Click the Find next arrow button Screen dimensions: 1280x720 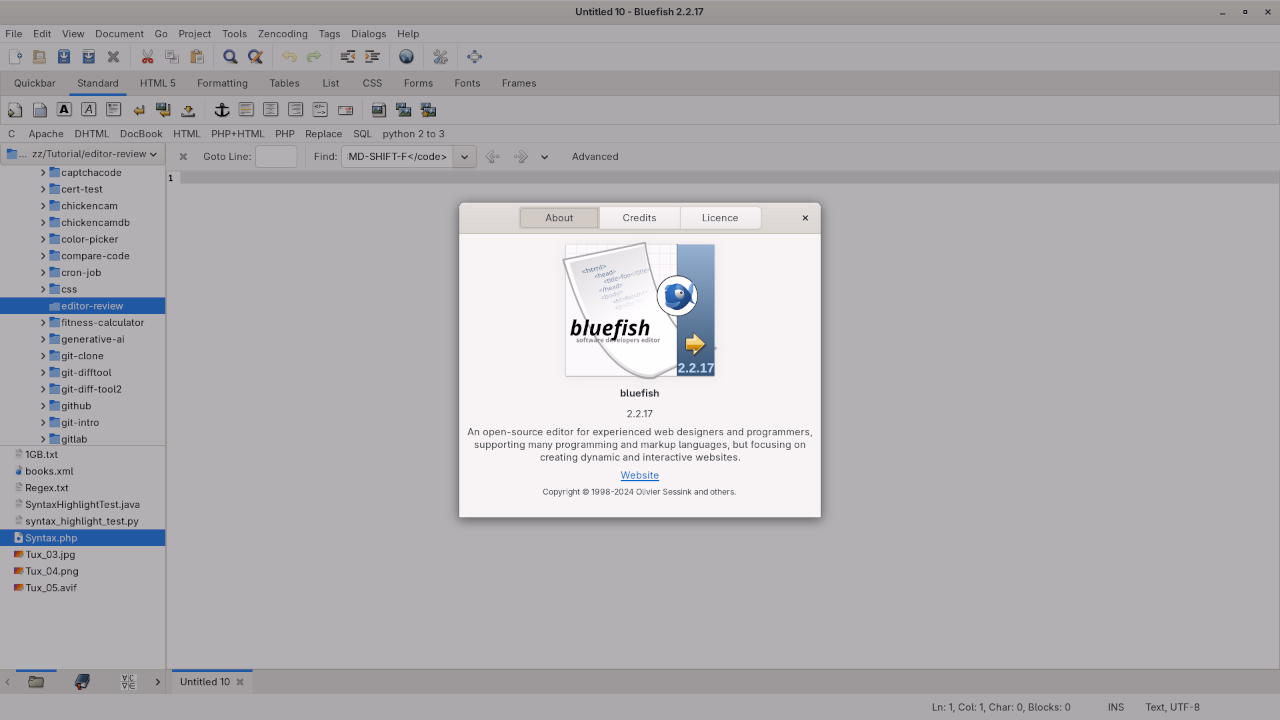[520, 157]
